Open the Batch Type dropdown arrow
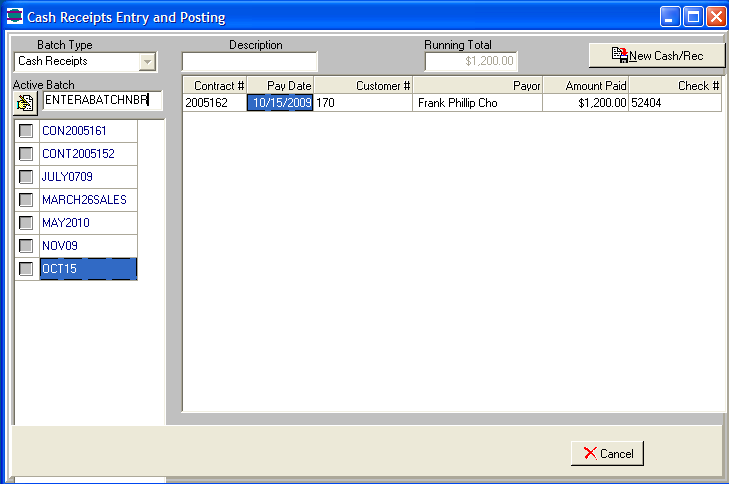The width and height of the screenshot is (729, 484). click(147, 62)
